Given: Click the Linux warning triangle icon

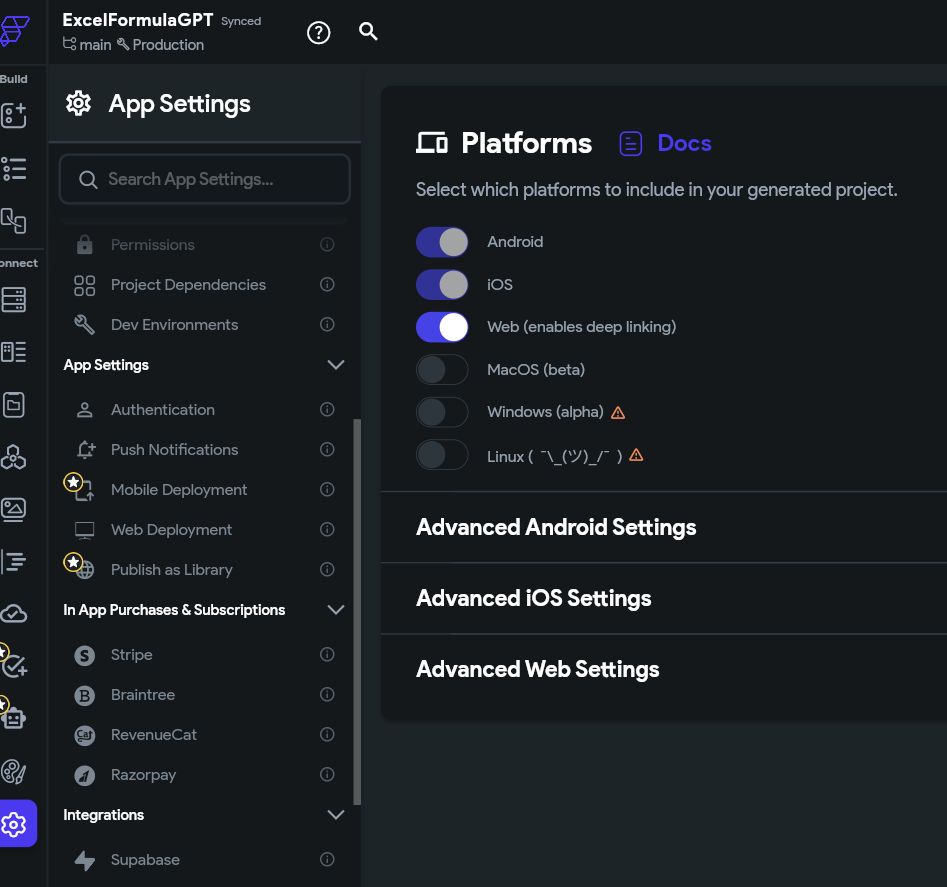Looking at the screenshot, I should click(636, 455).
